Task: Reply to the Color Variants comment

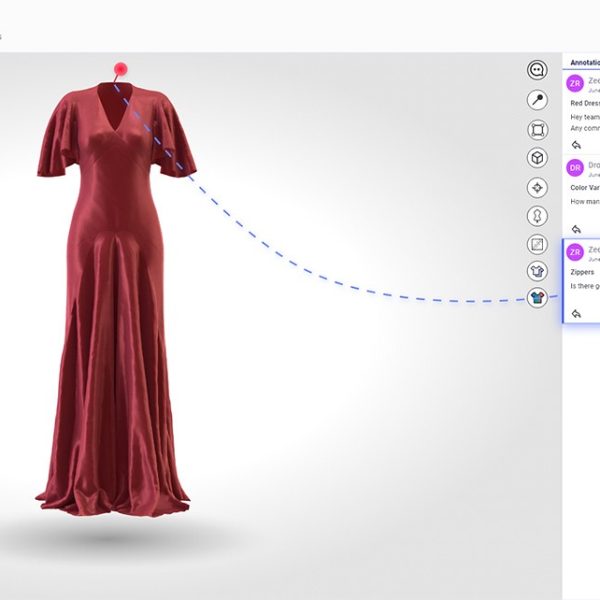Action: coord(575,229)
